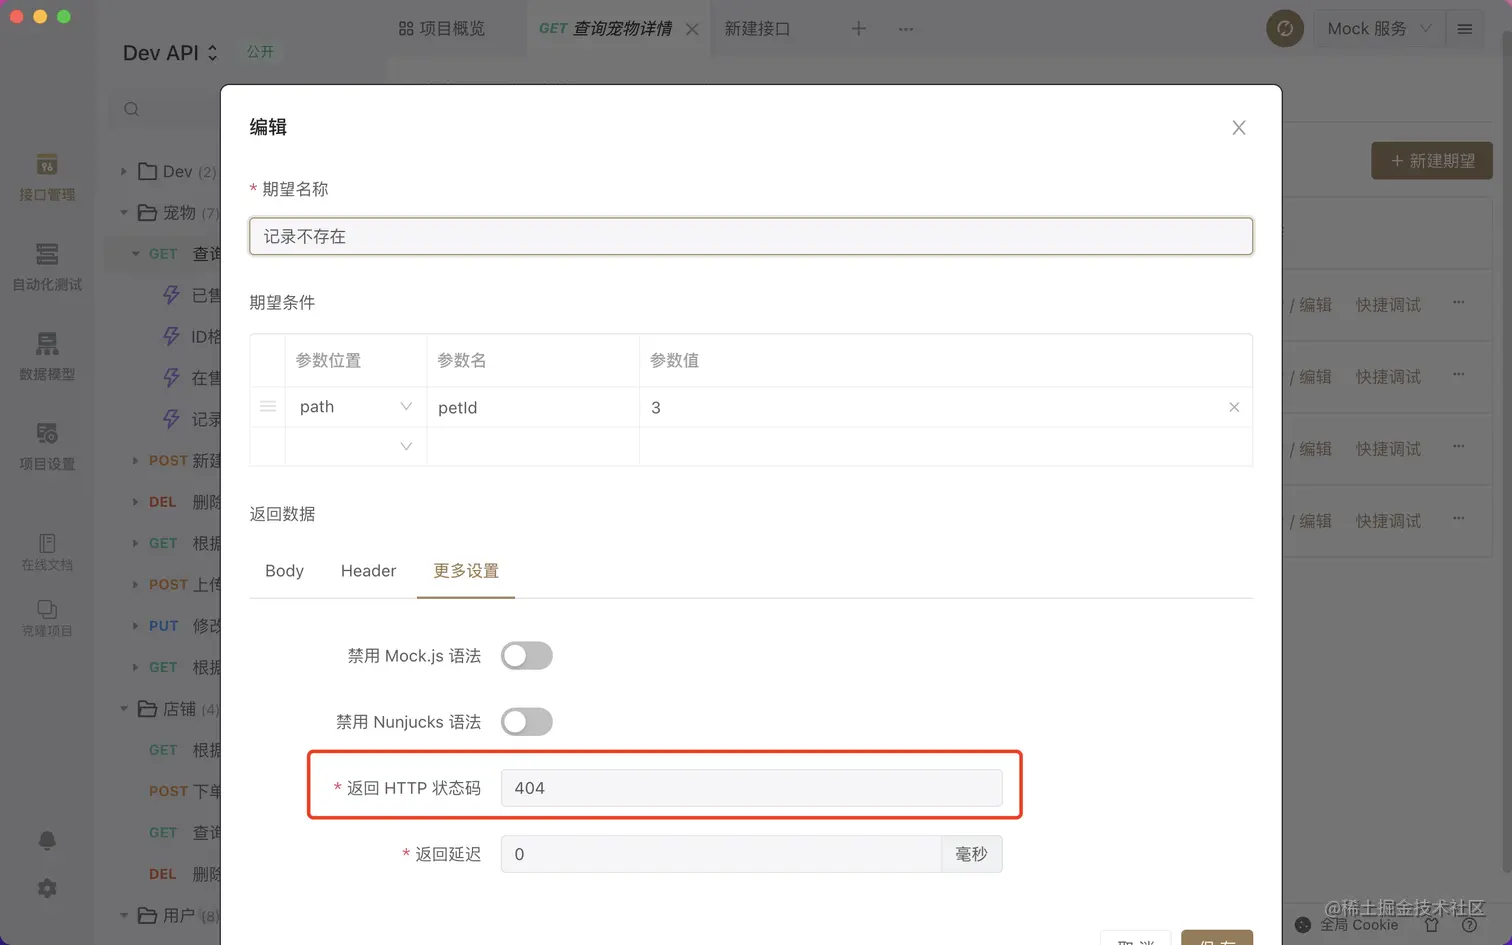The height and width of the screenshot is (945, 1512).
Task: Open the empty row parameter position dropdown
Action: point(355,446)
